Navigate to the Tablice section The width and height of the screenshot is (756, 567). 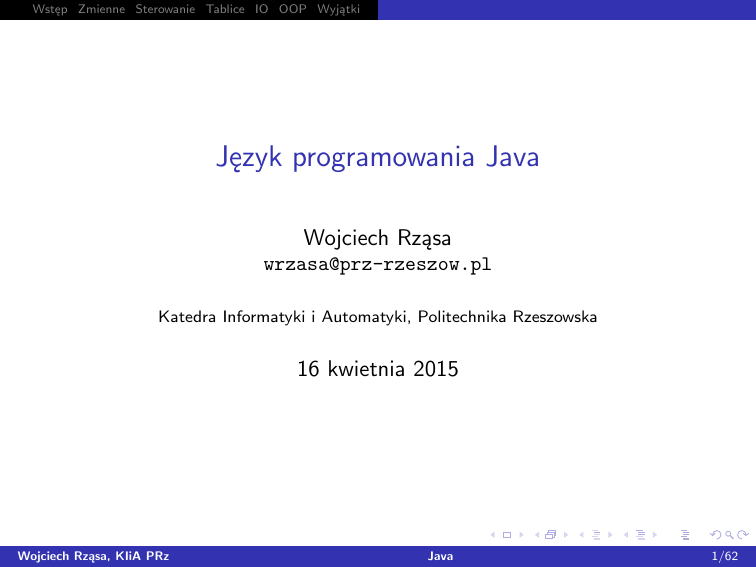225,9
